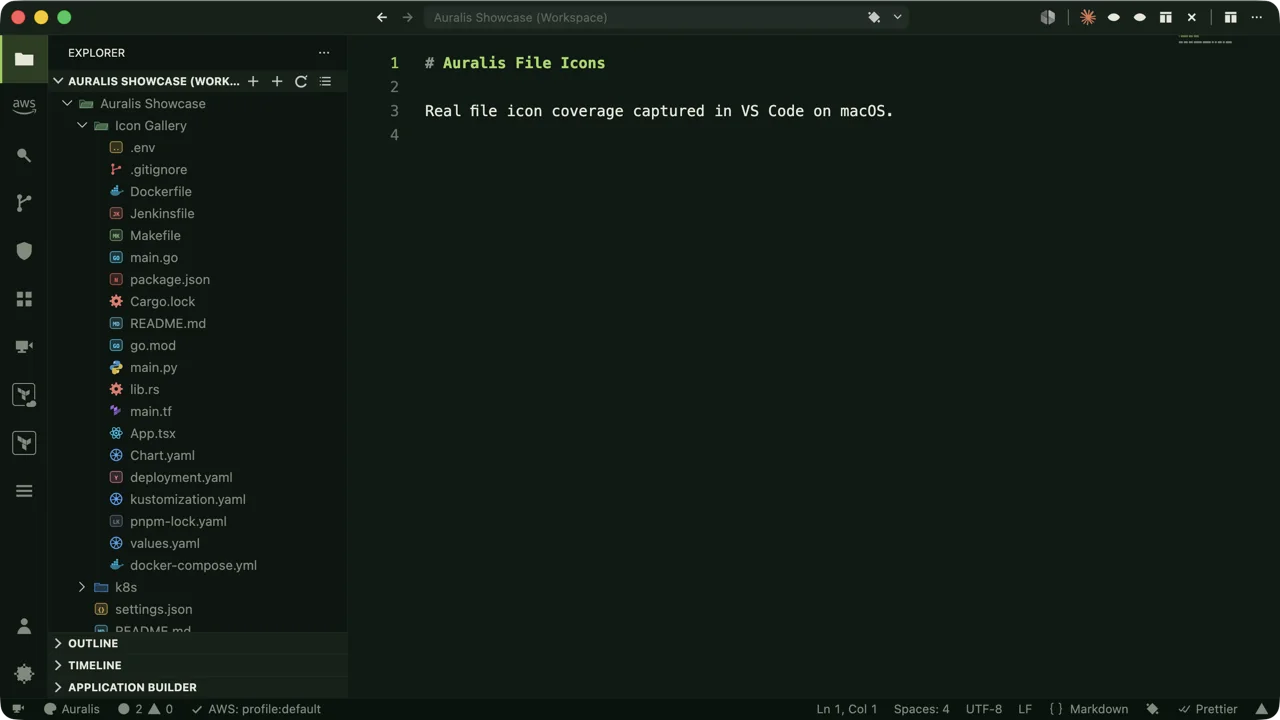Change indentation via Spaces: 4
Image resolution: width=1280 pixels, height=720 pixels.
(922, 709)
